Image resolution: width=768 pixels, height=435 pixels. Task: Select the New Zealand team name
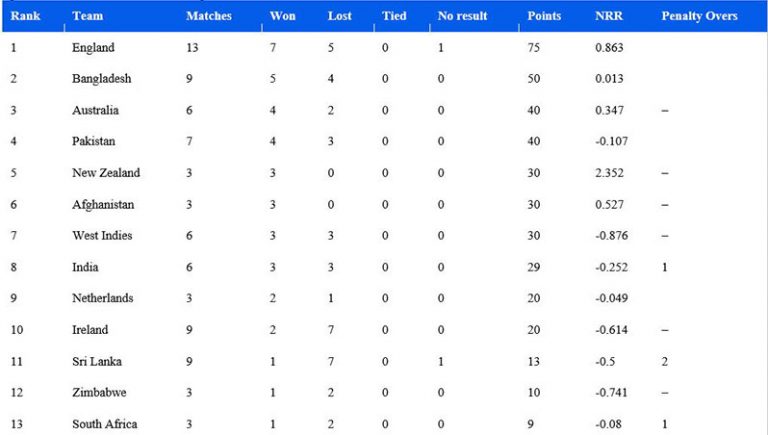[106, 173]
